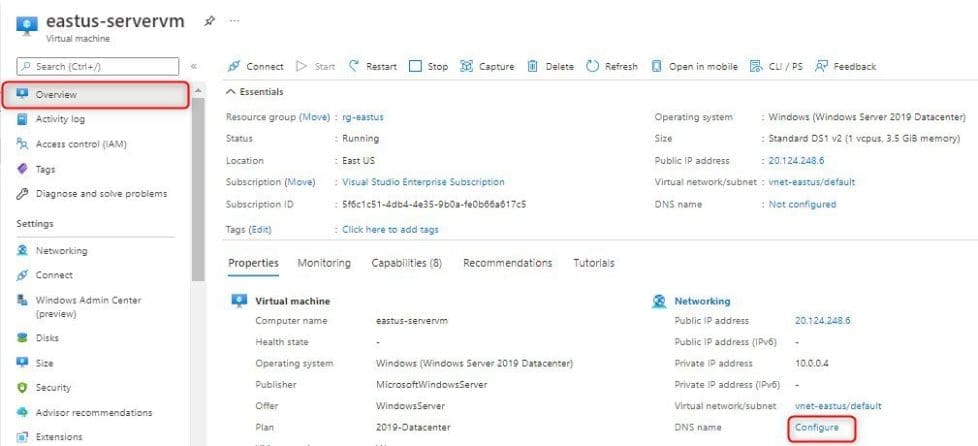
Task: Click the Networking section globe icon
Action: tap(659, 301)
